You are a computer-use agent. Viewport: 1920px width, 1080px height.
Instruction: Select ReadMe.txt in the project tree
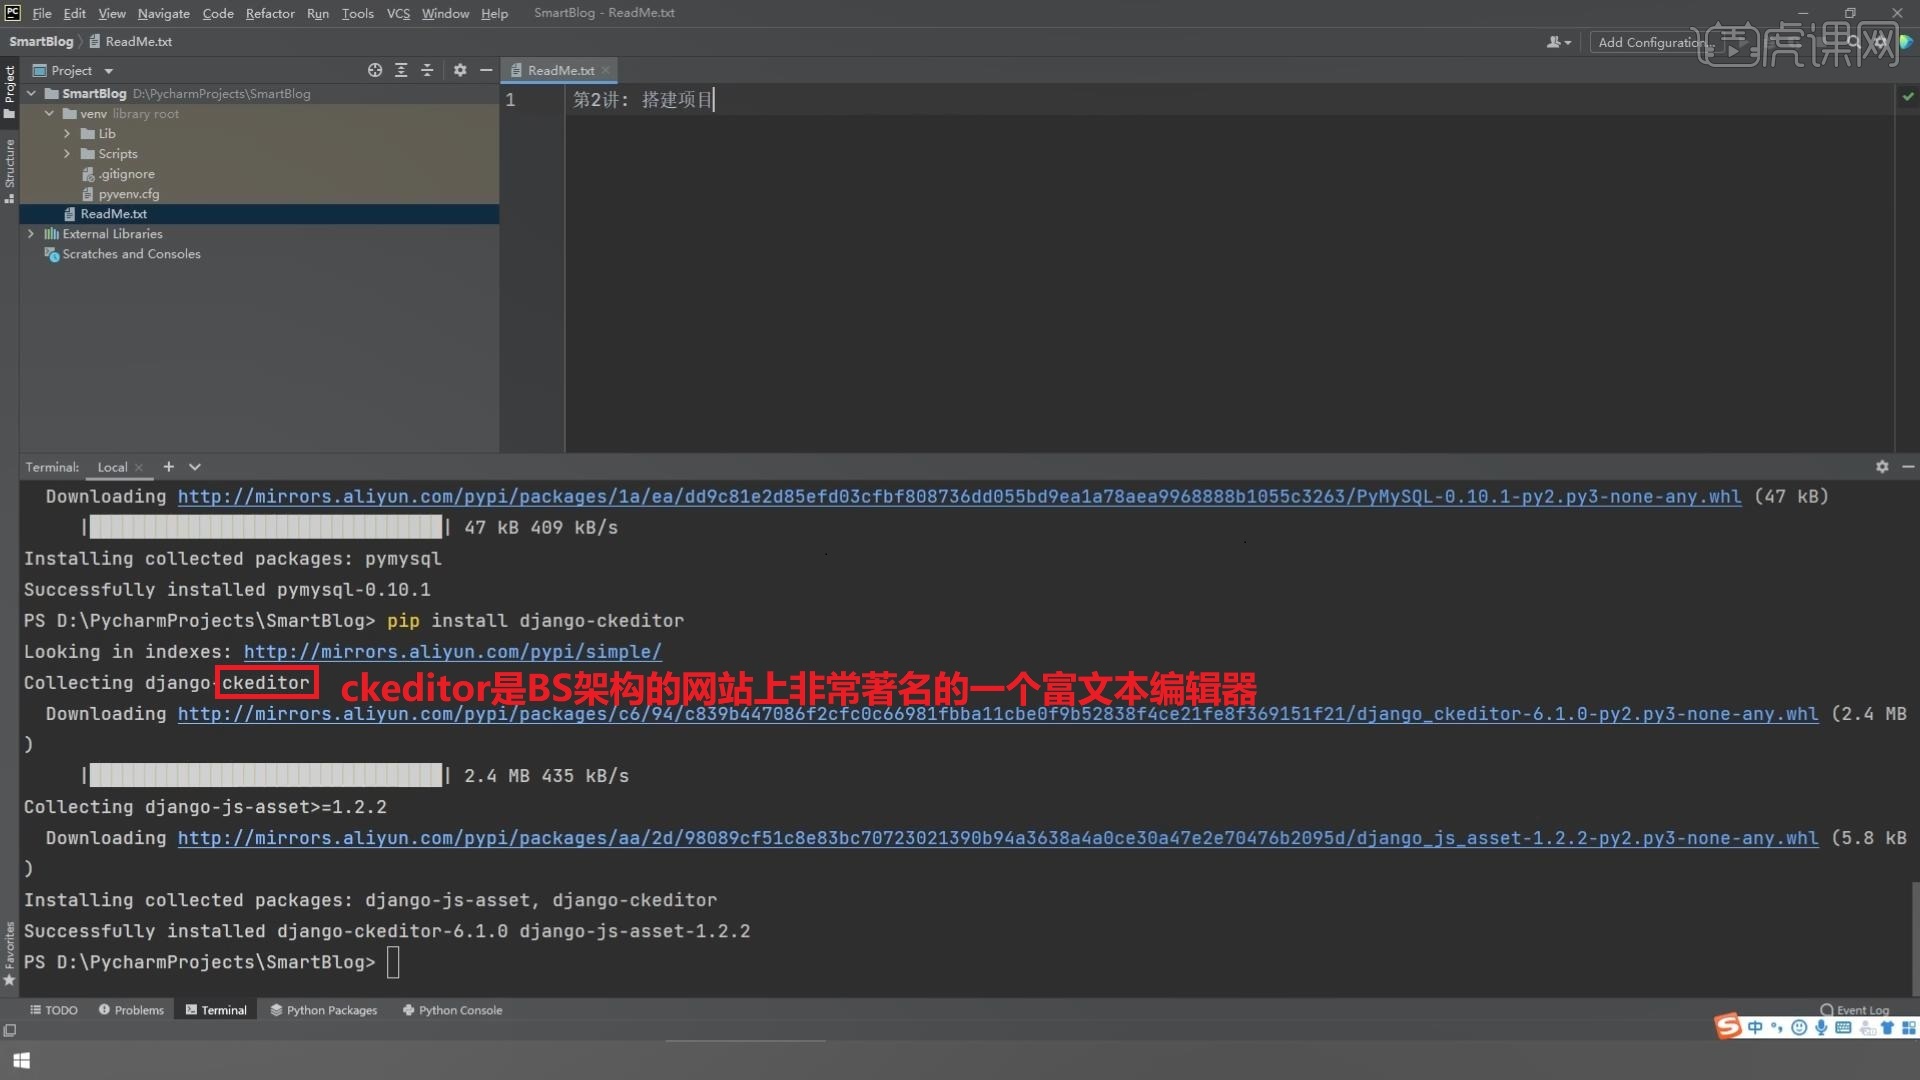coord(113,213)
